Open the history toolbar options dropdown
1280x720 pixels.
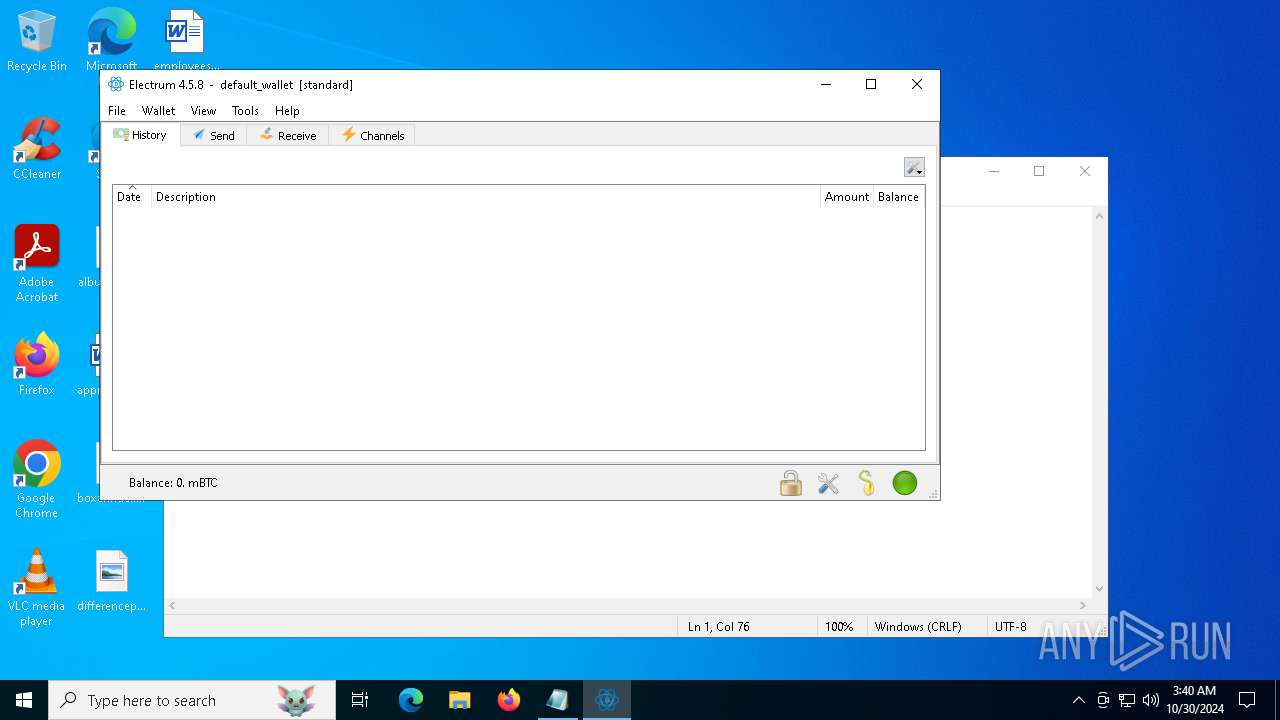click(914, 167)
